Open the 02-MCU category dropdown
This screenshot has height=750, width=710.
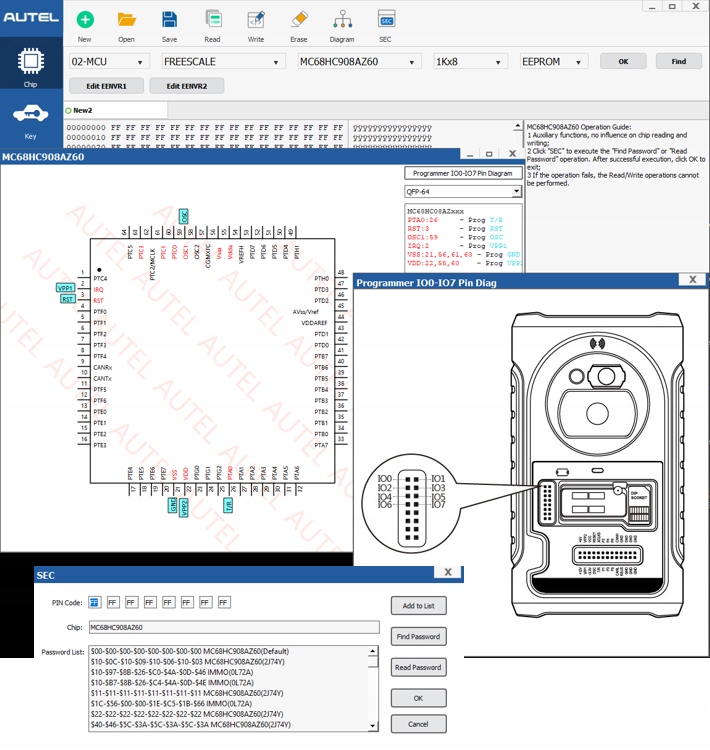(x=109, y=62)
